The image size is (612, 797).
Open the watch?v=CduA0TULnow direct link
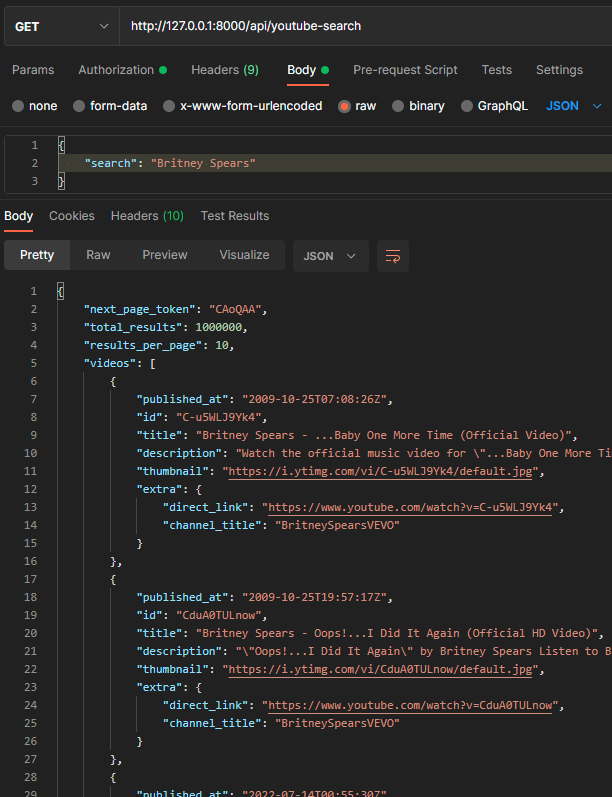pos(410,706)
